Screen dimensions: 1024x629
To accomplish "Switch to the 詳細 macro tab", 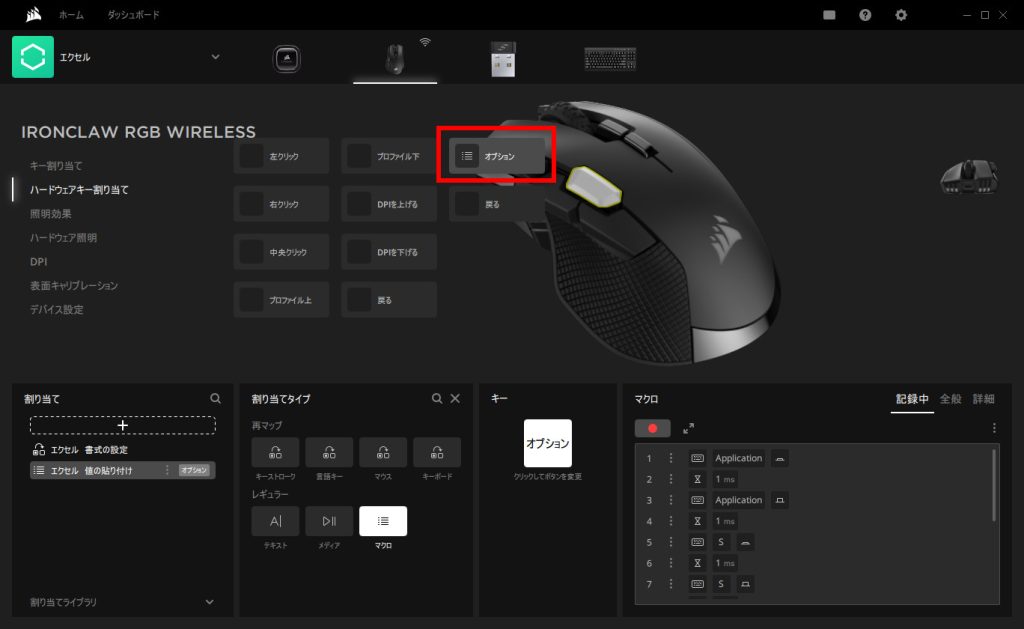I will click(x=984, y=399).
